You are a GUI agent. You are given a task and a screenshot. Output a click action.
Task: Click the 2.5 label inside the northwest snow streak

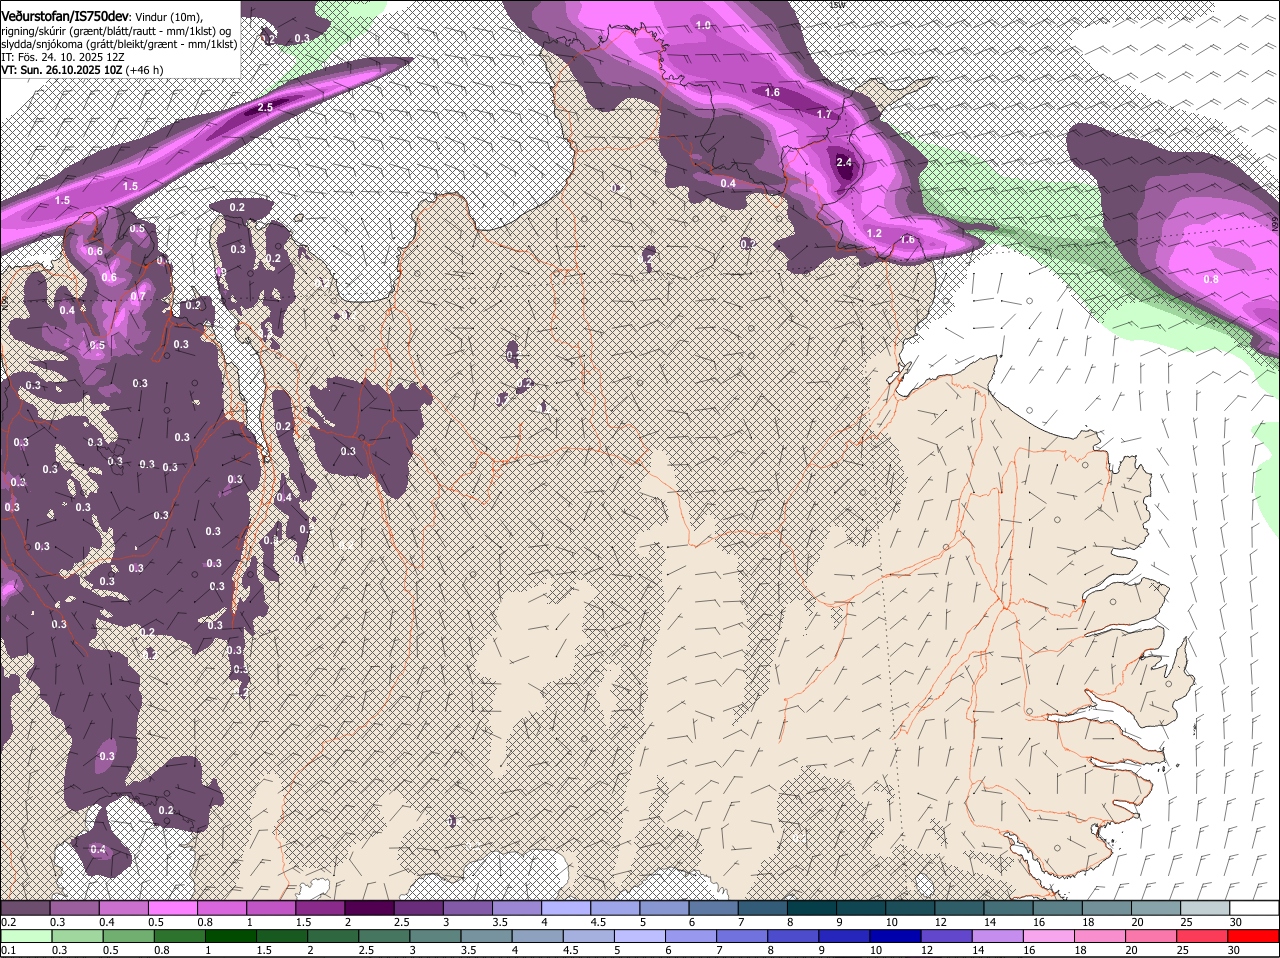point(265,107)
